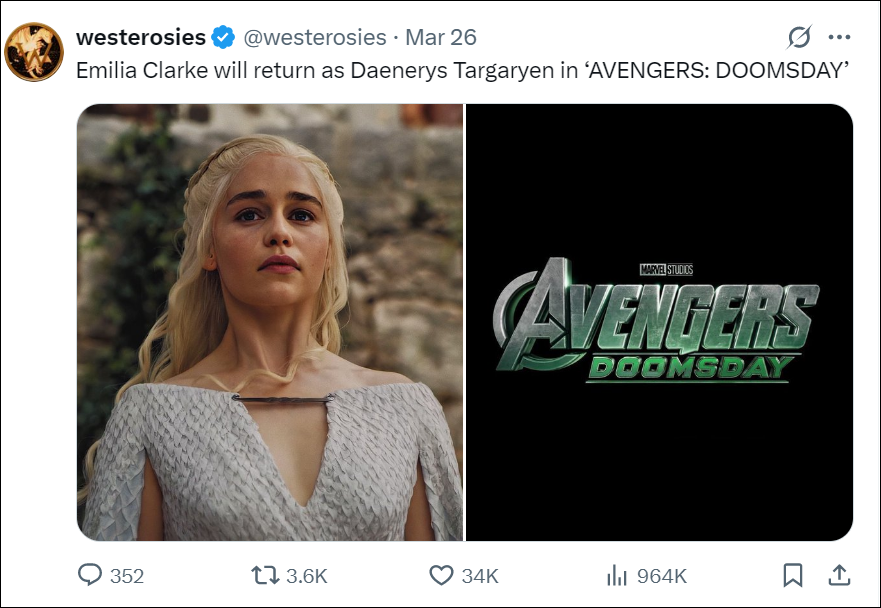Open the Grok slashed-circle icon
Screen dimensions: 881x608
coord(799,38)
